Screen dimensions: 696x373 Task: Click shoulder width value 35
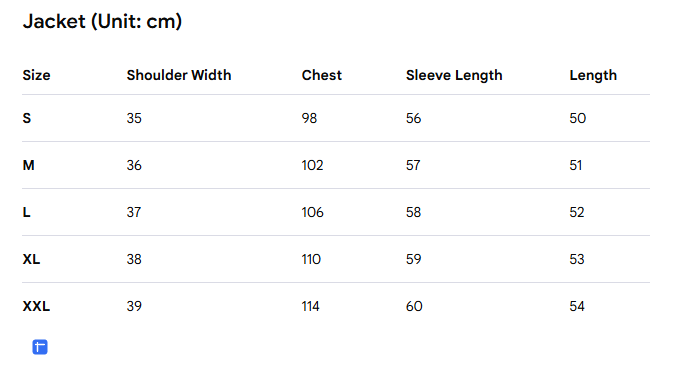(x=134, y=118)
